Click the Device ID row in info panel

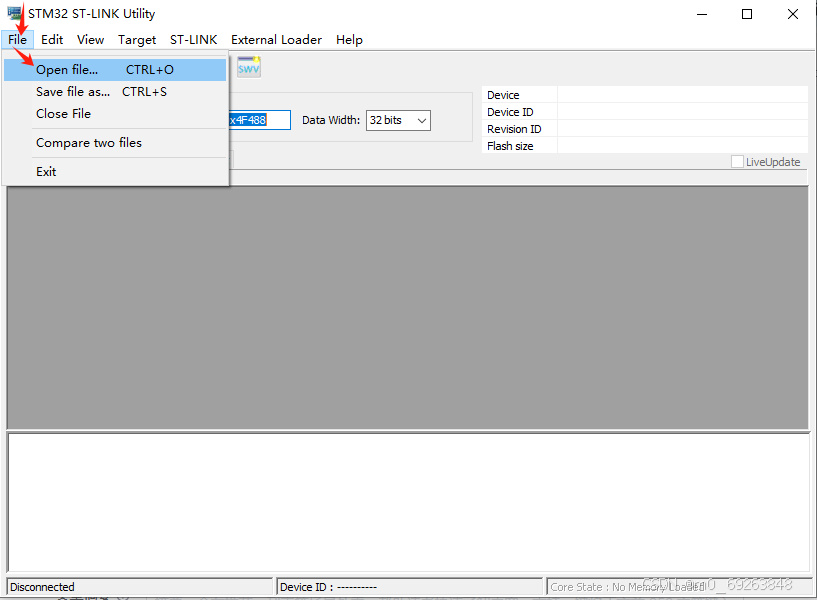tap(645, 112)
